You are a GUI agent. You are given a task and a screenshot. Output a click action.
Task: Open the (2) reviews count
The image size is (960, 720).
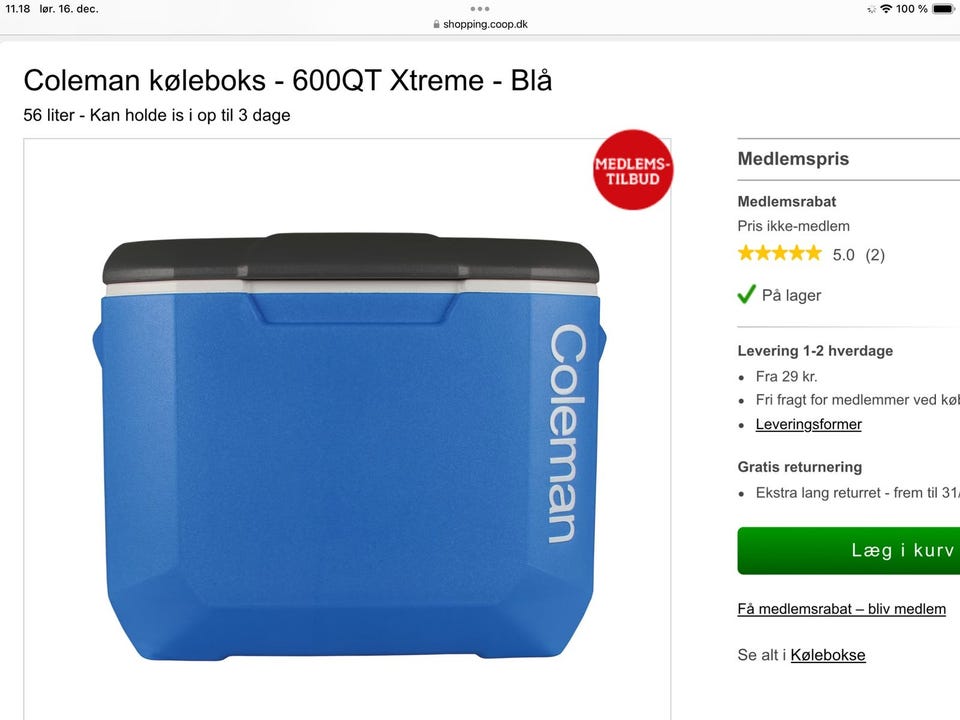tap(875, 255)
